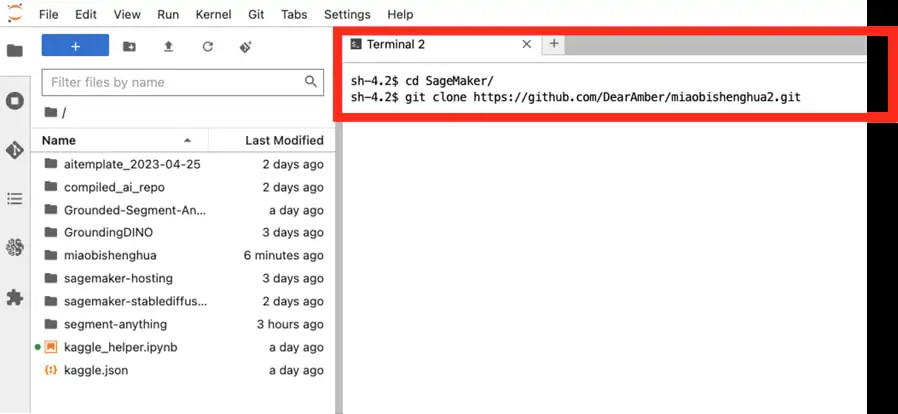
Task: Click the upload files arrow icon
Action: tap(168, 47)
